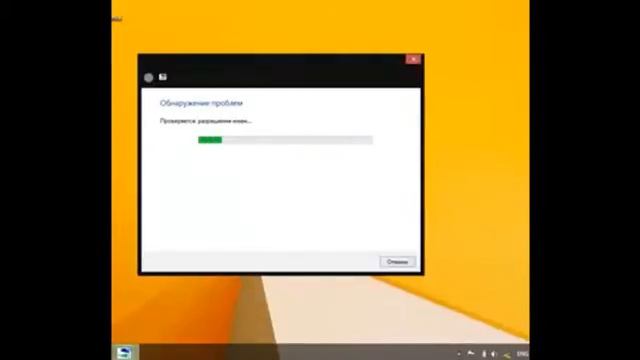Click the battery/power icon in system tray

pos(484,354)
